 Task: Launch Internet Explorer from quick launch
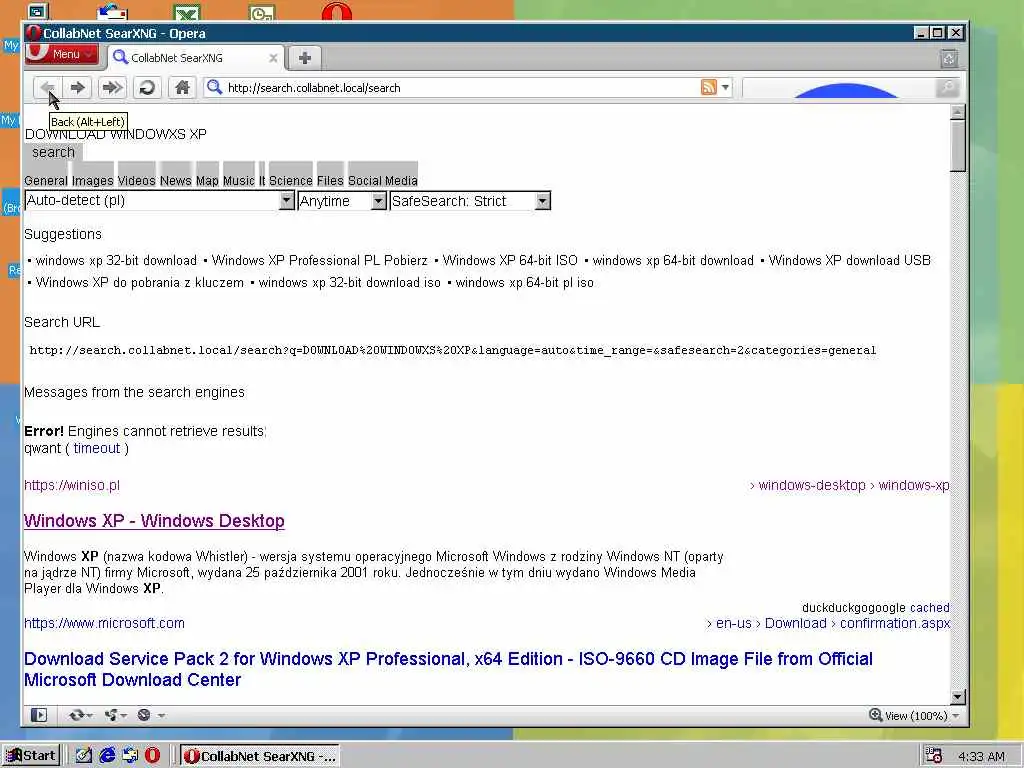pyautogui.click(x=107, y=756)
